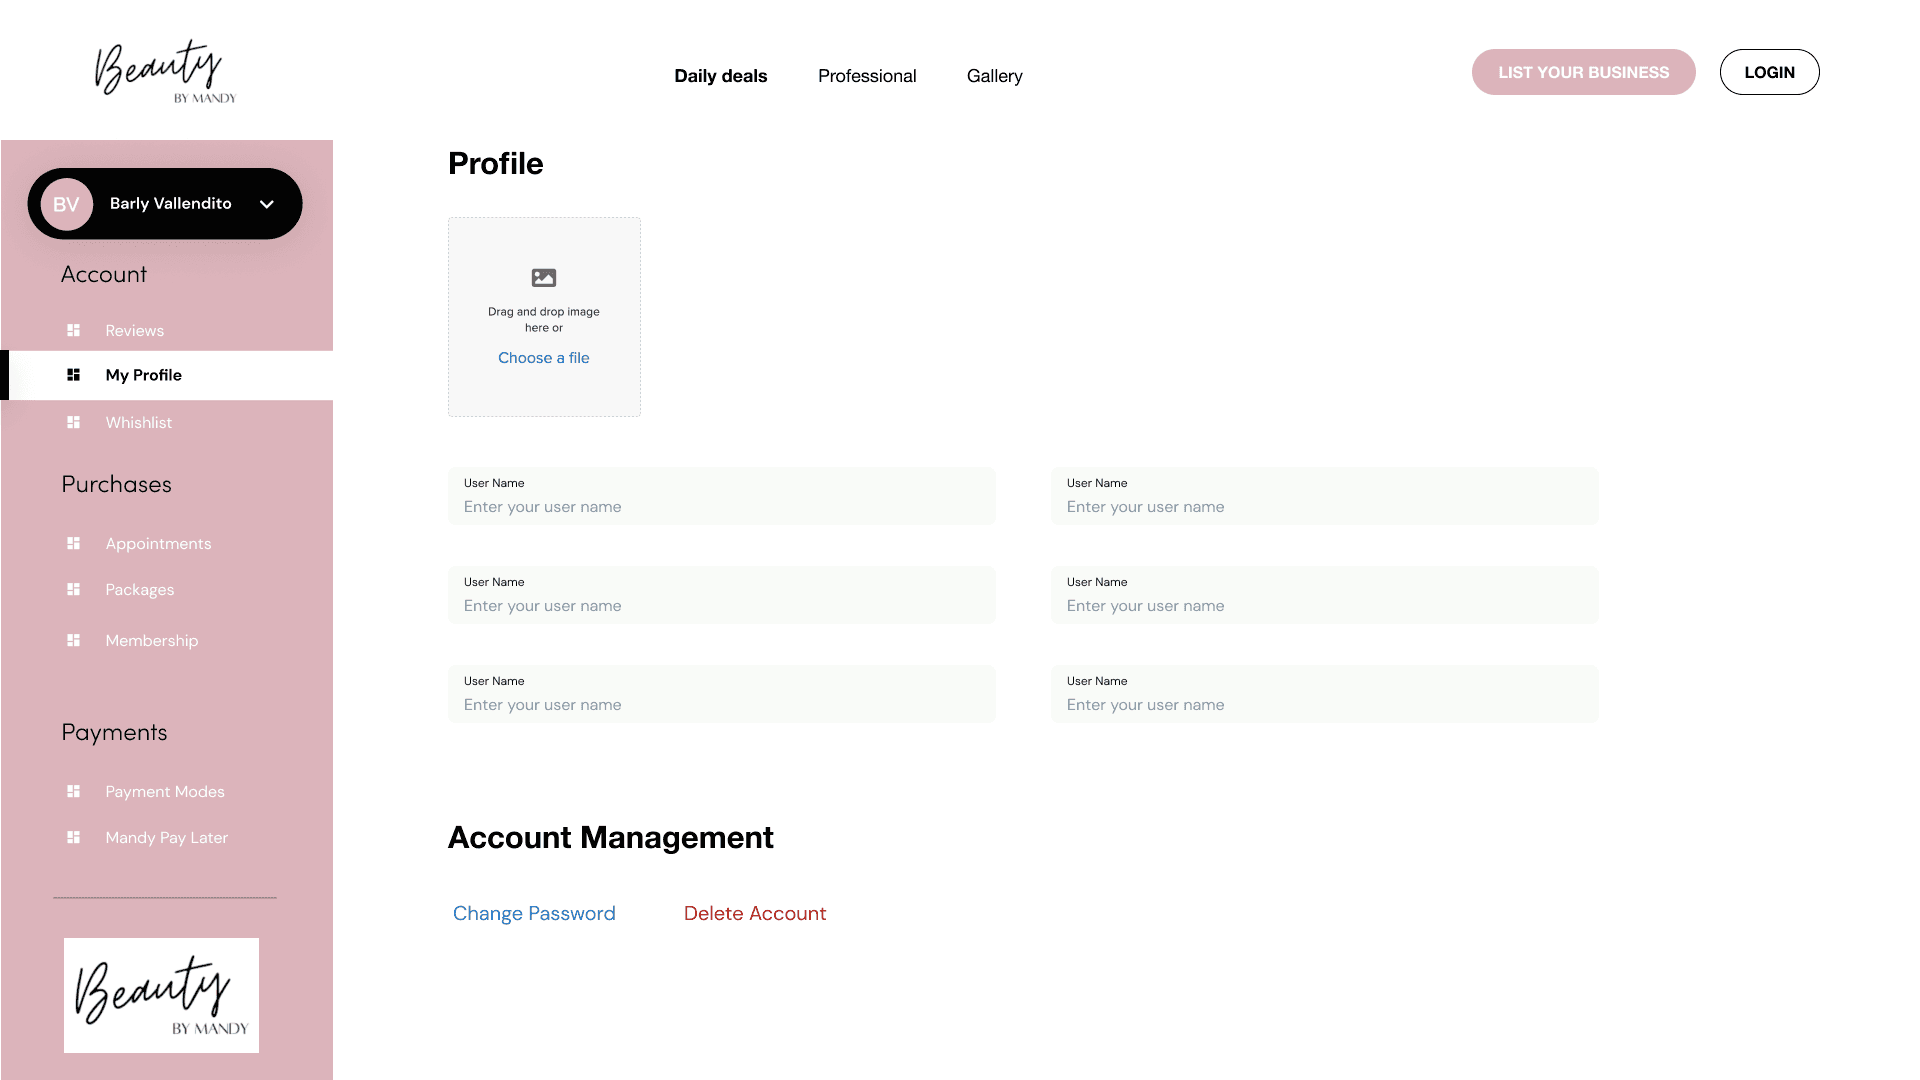
Task: Click the image upload icon in drop zone
Action: click(x=544, y=277)
